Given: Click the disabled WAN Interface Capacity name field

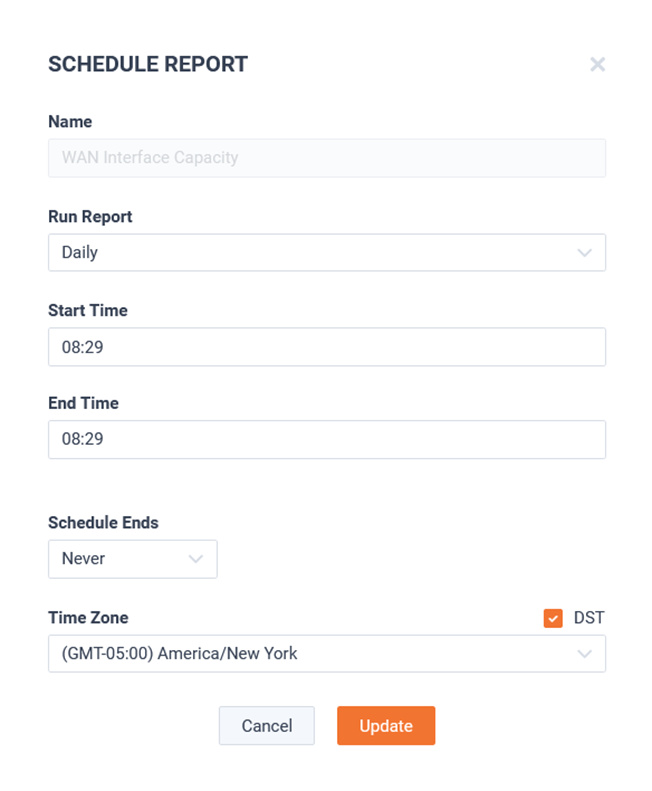Looking at the screenshot, I should 327,158.
